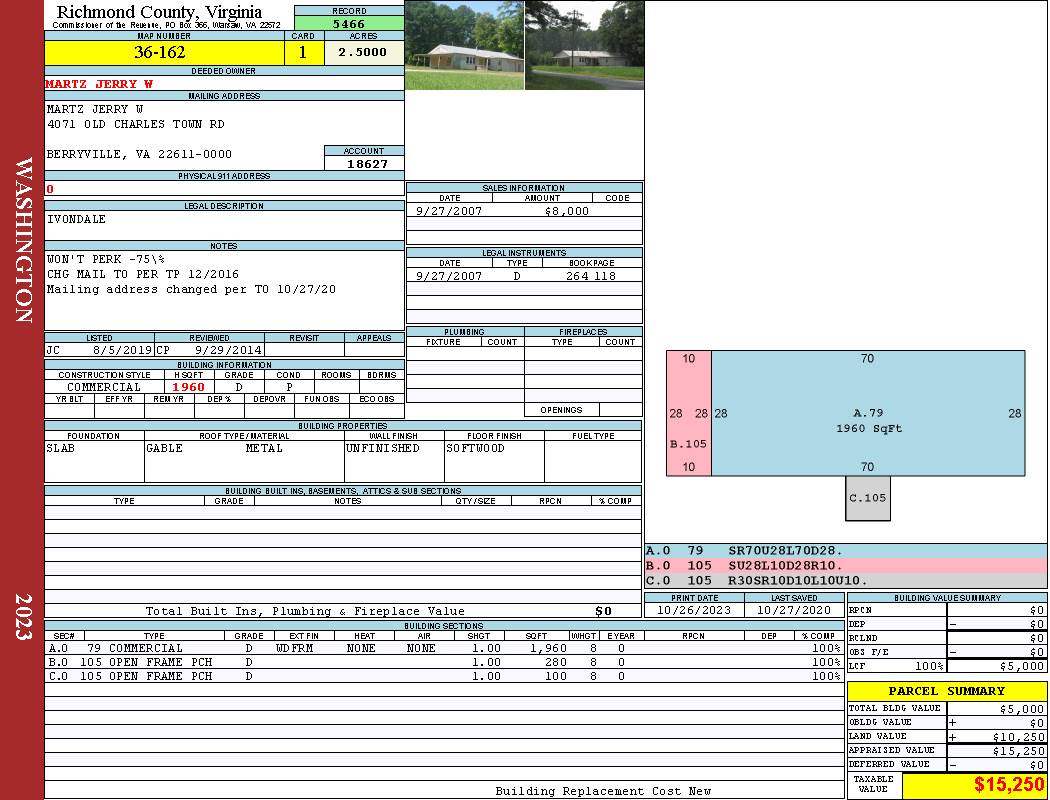The height and width of the screenshot is (800, 1050).
Task: Select red H SQFT value 1960
Action: (x=188, y=387)
